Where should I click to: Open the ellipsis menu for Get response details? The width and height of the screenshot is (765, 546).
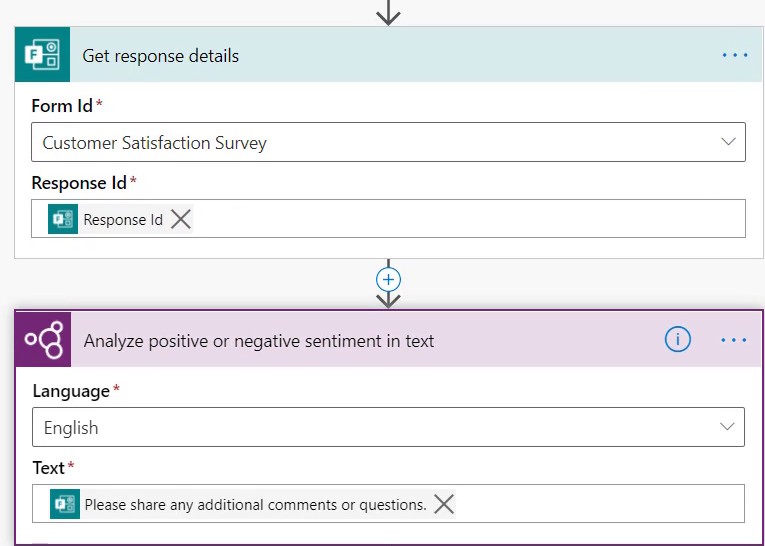tap(735, 55)
